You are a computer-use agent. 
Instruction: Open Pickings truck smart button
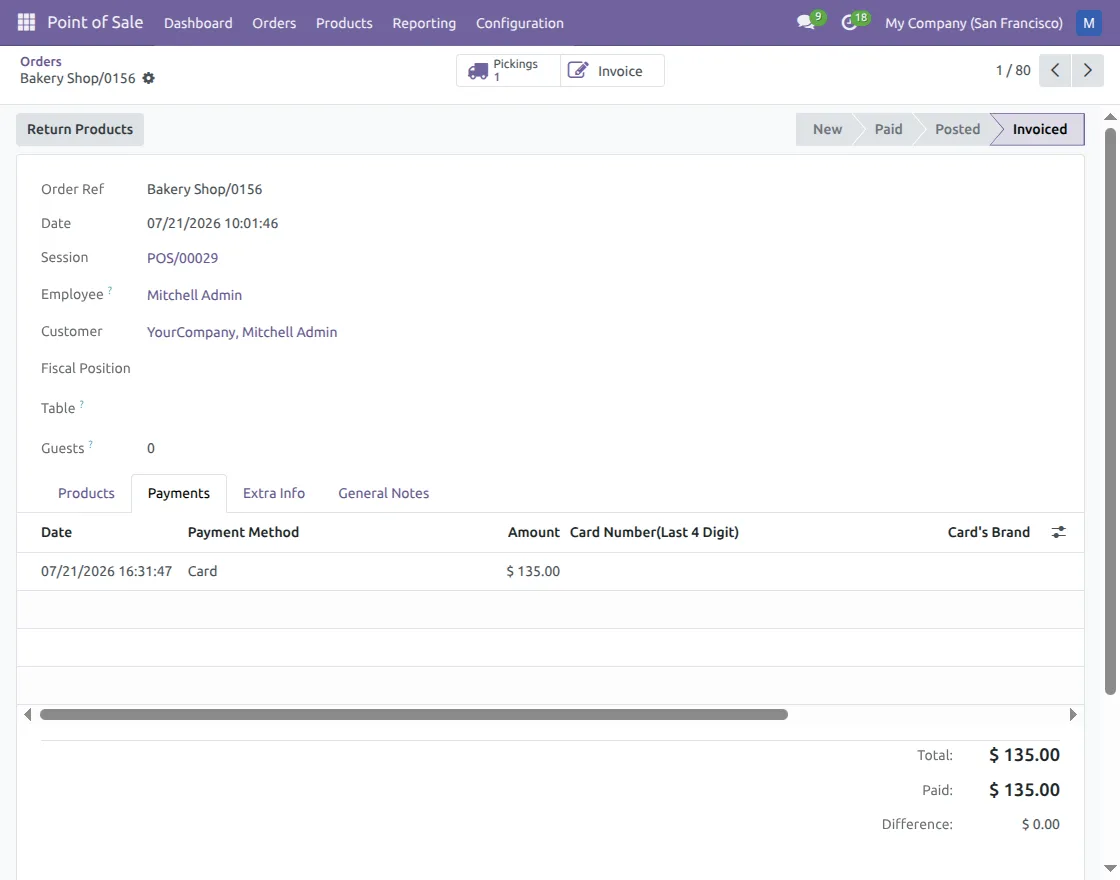[x=508, y=70]
